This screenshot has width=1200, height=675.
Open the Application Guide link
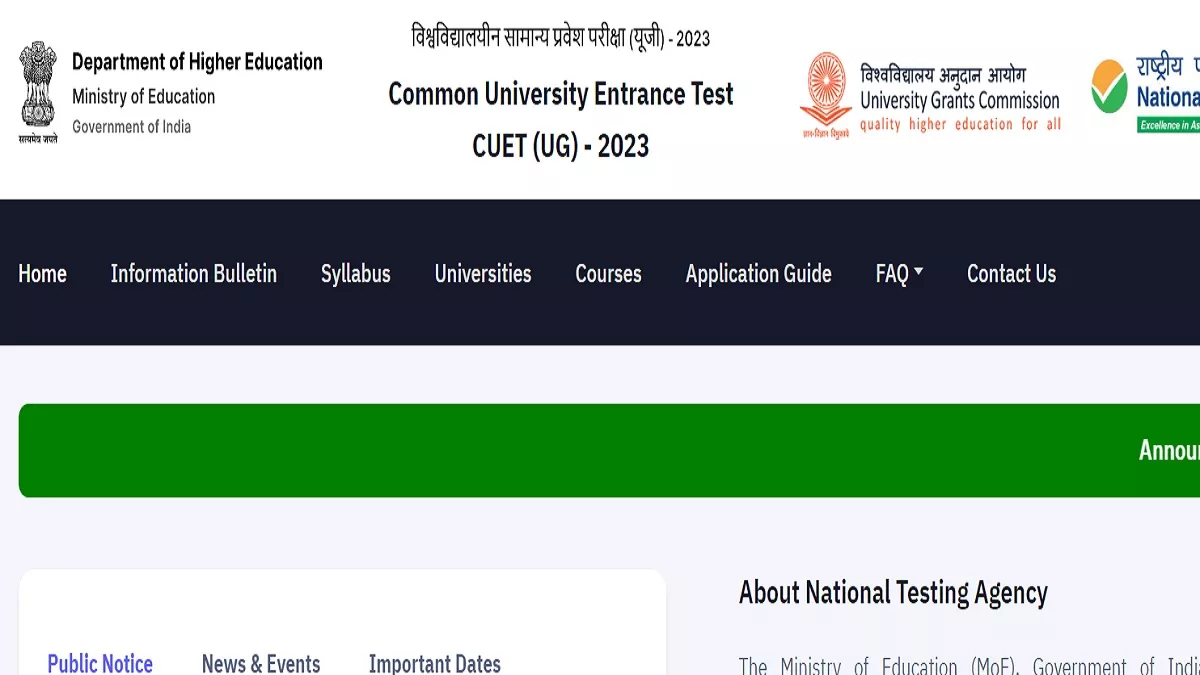click(758, 274)
